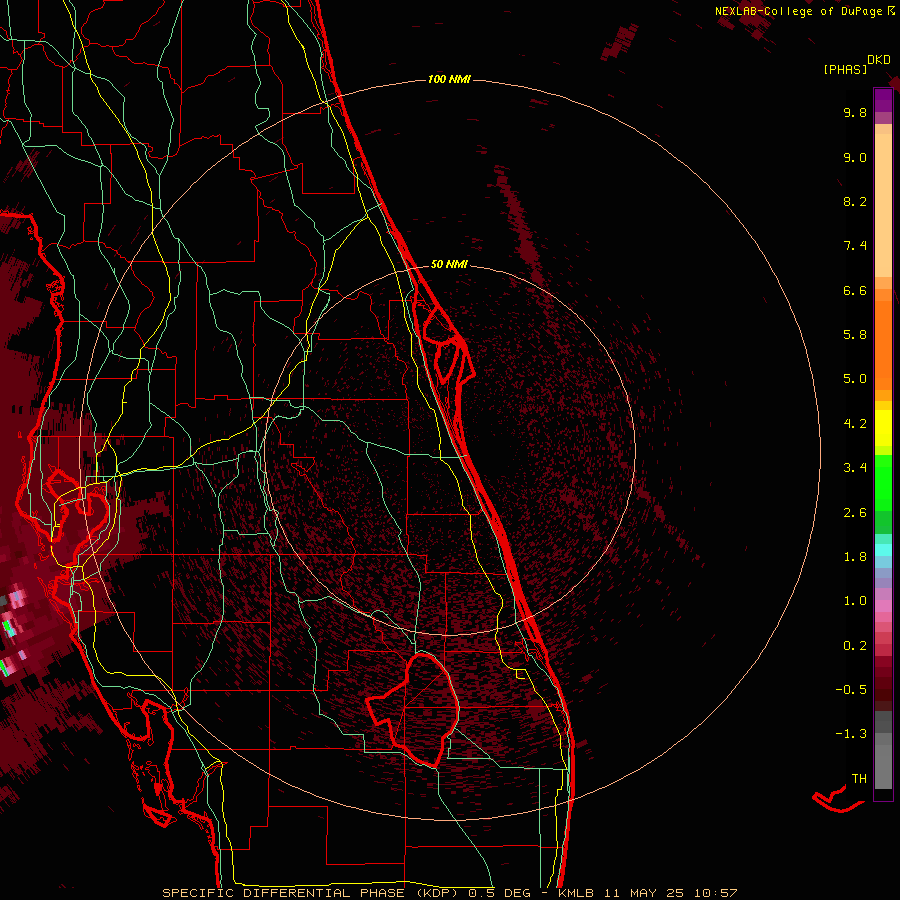Viewport: 900px width, 900px height.
Task: Click the 6.6 legend value
Action: [x=855, y=290]
